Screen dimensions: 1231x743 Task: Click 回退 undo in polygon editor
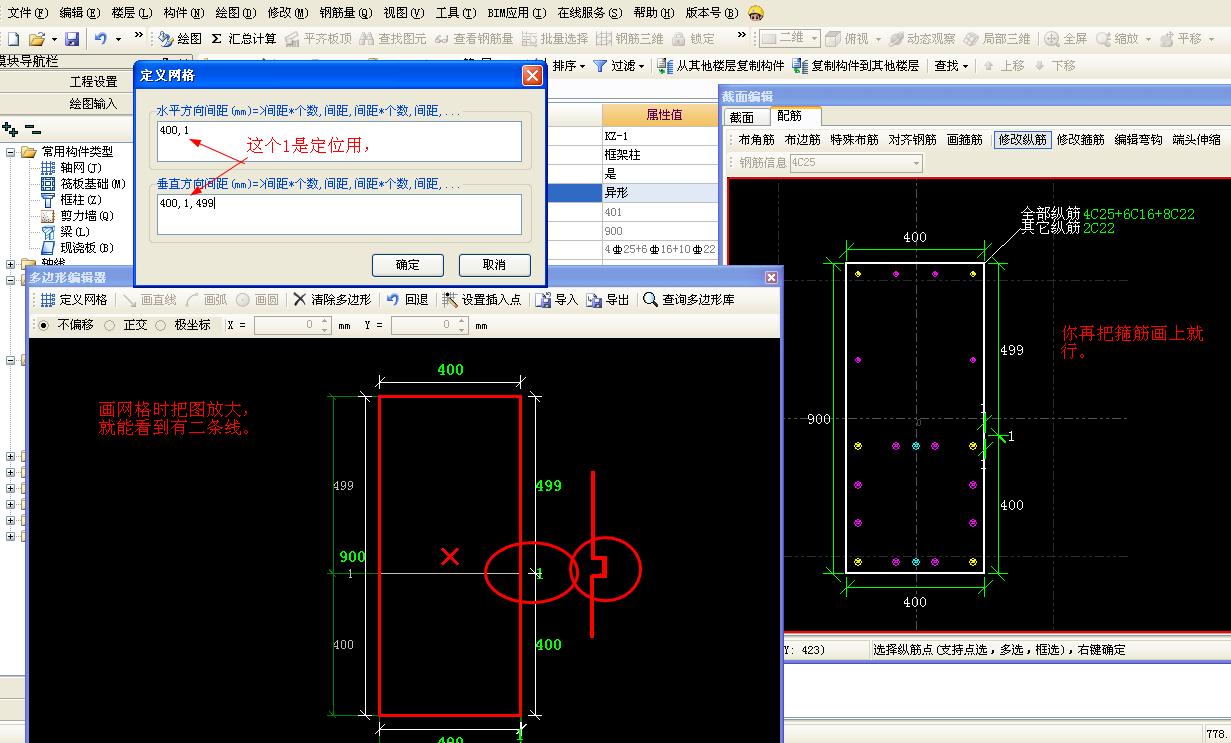[408, 299]
